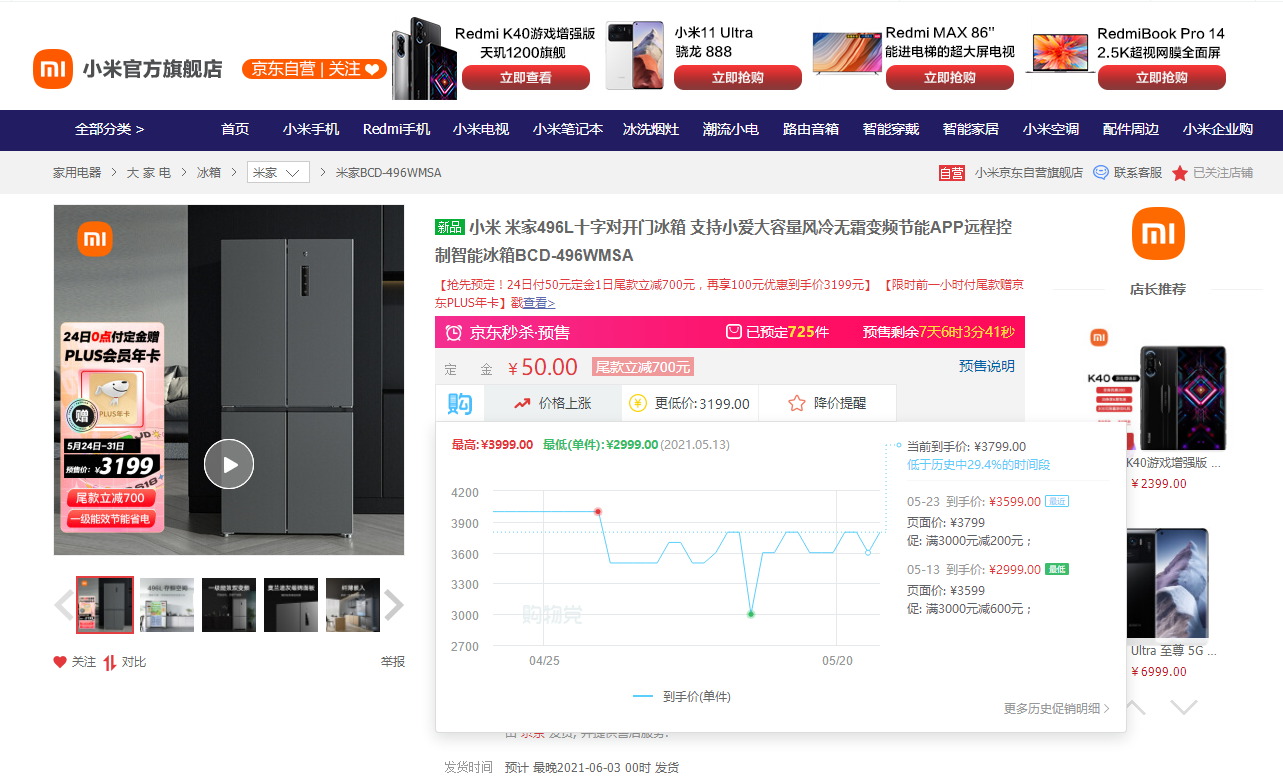Click the 已关注店铺 star icon
1283x781 pixels.
pos(1180,174)
